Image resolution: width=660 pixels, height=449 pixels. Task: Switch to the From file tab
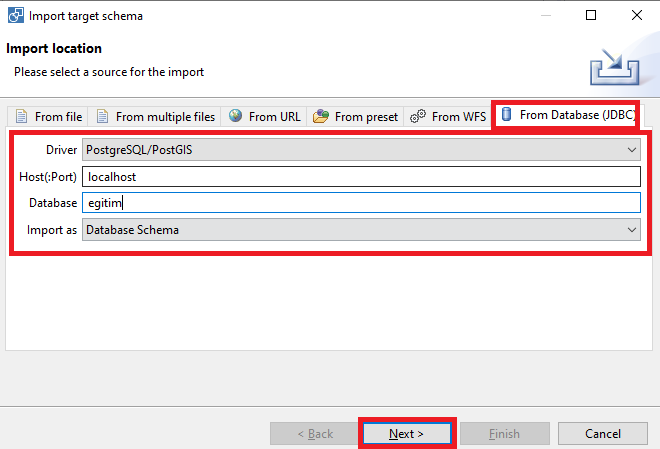pyautogui.click(x=48, y=117)
